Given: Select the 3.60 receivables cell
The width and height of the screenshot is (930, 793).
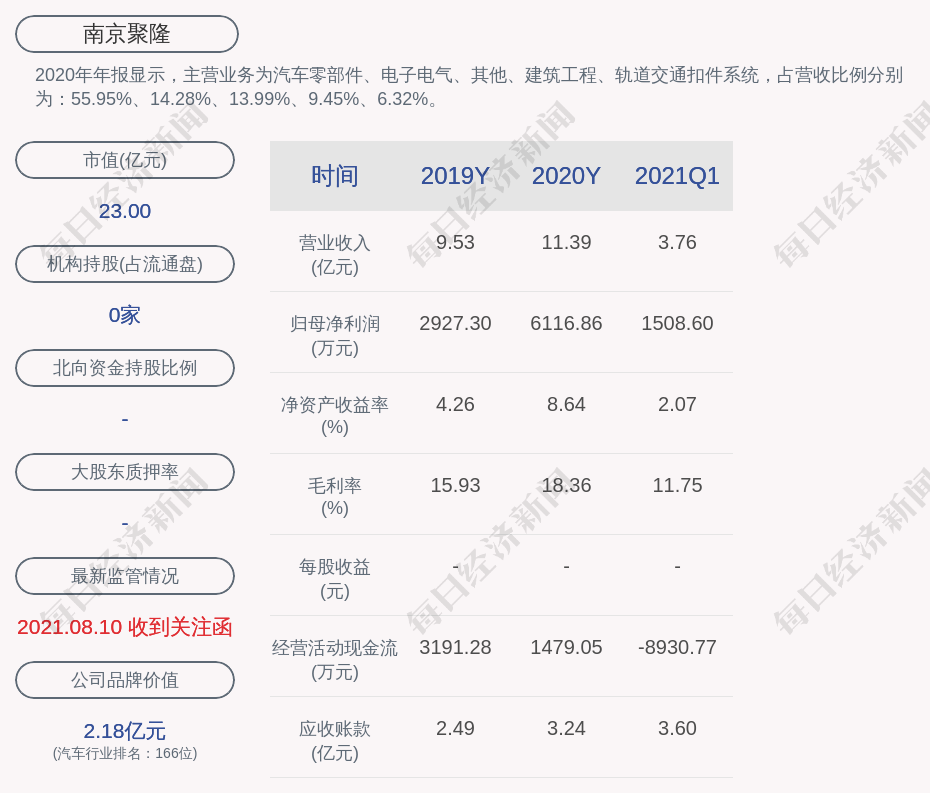Looking at the screenshot, I should click(677, 728).
